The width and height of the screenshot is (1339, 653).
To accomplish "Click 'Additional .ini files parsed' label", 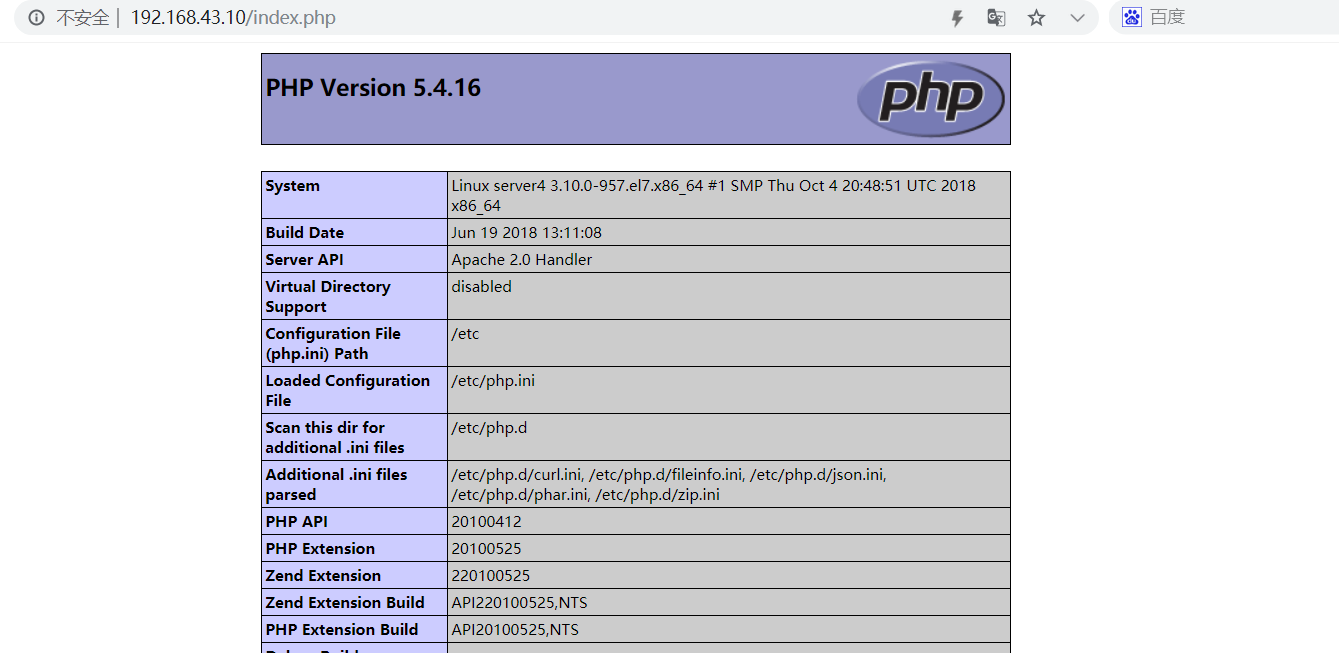I will coord(336,485).
